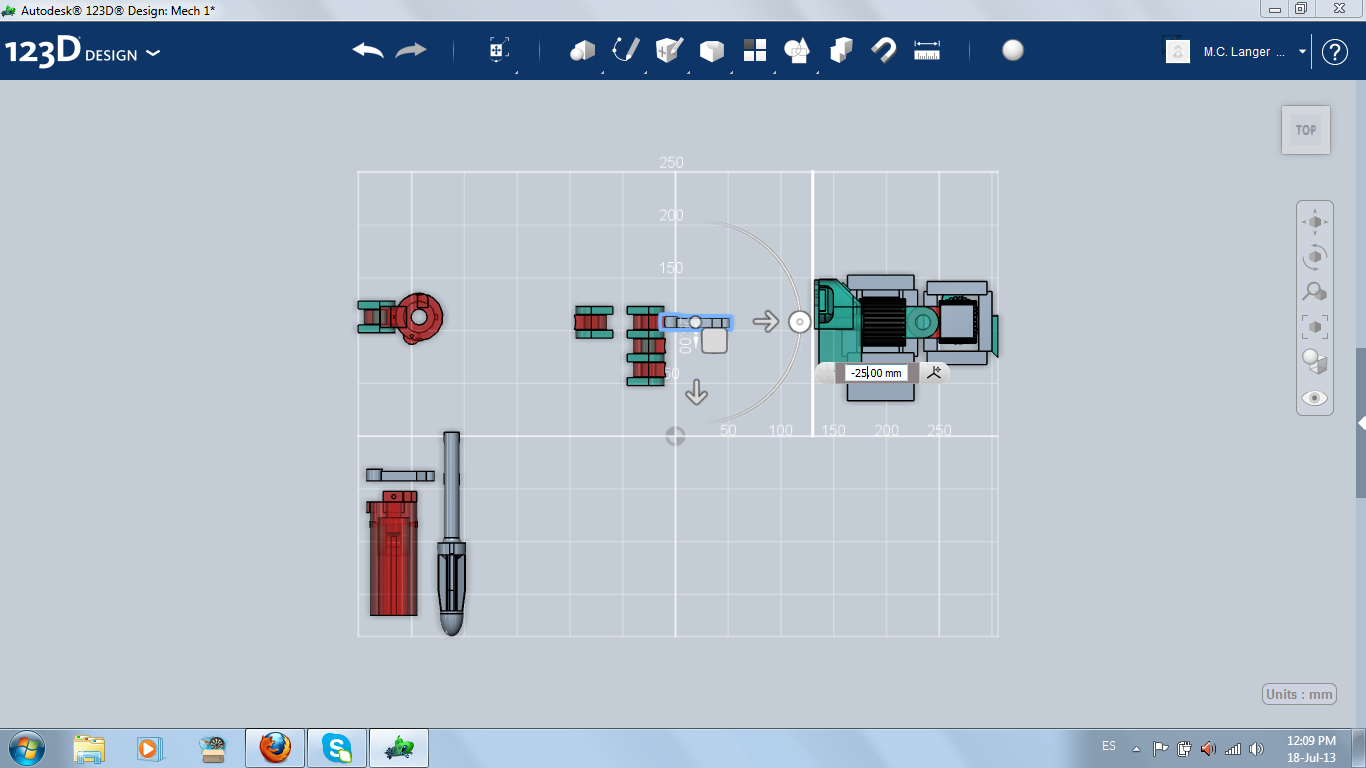This screenshot has height=768, width=1366.
Task: Open Windows Explorer from the taskbar
Action: pyautogui.click(x=89, y=748)
